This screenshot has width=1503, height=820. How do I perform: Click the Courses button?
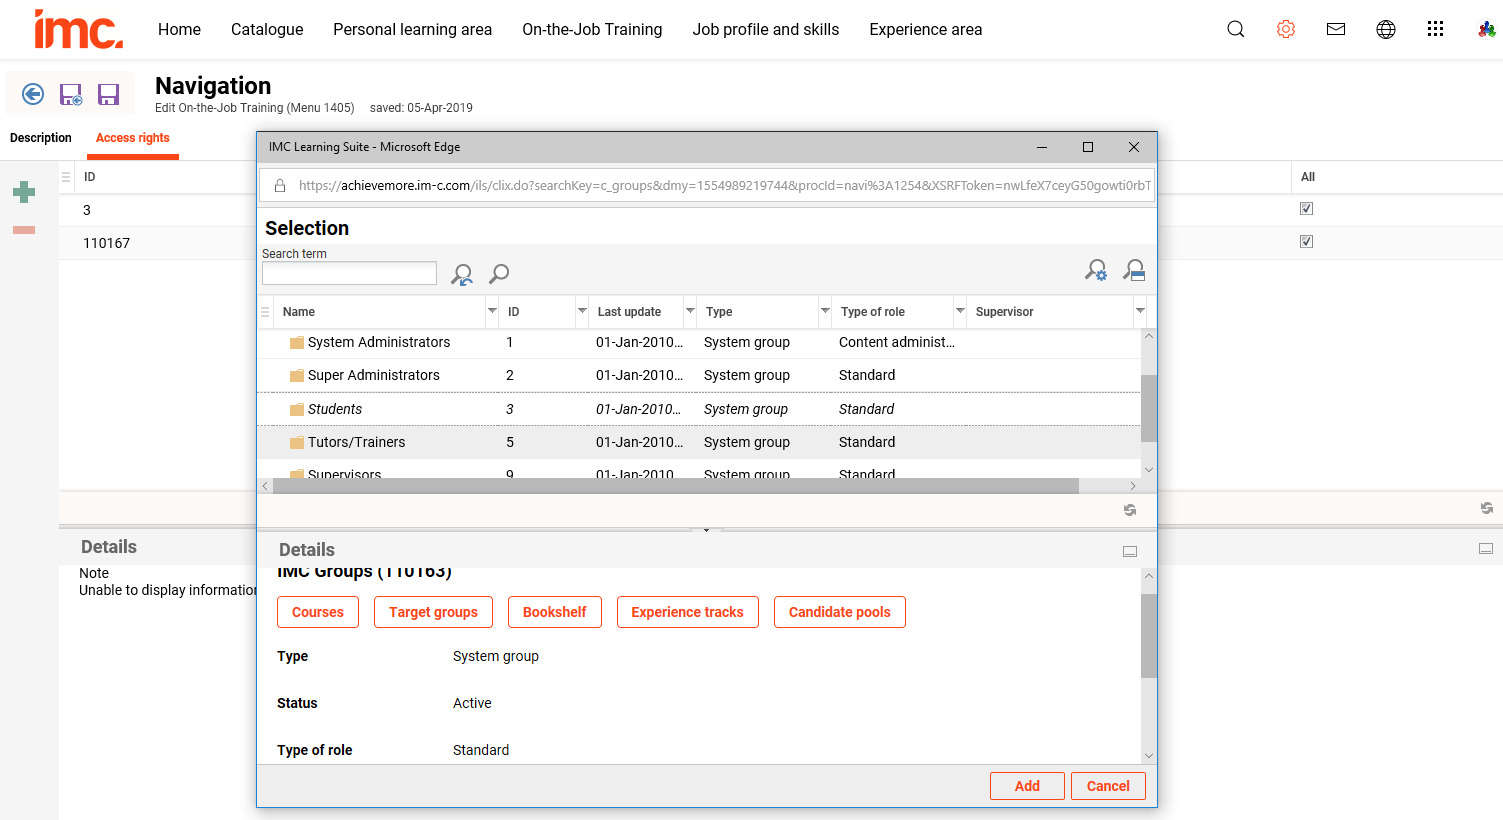pyautogui.click(x=318, y=612)
